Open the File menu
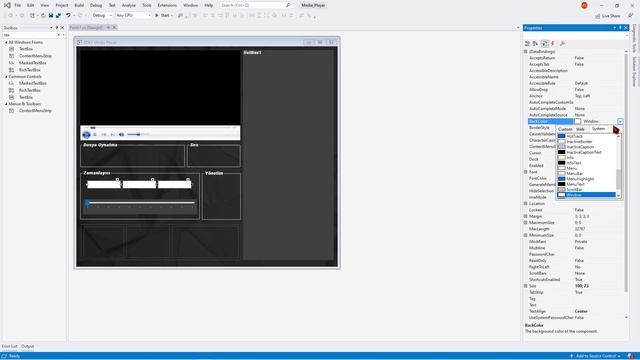Viewport: 640px width, 360px height. pos(18,5)
